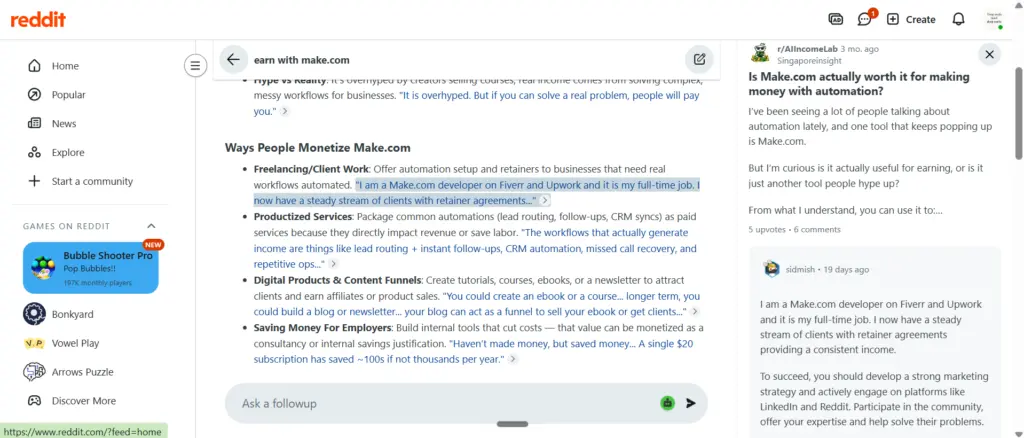
Task: Open the r/AIIncomeLab community link
Action: tap(807, 49)
